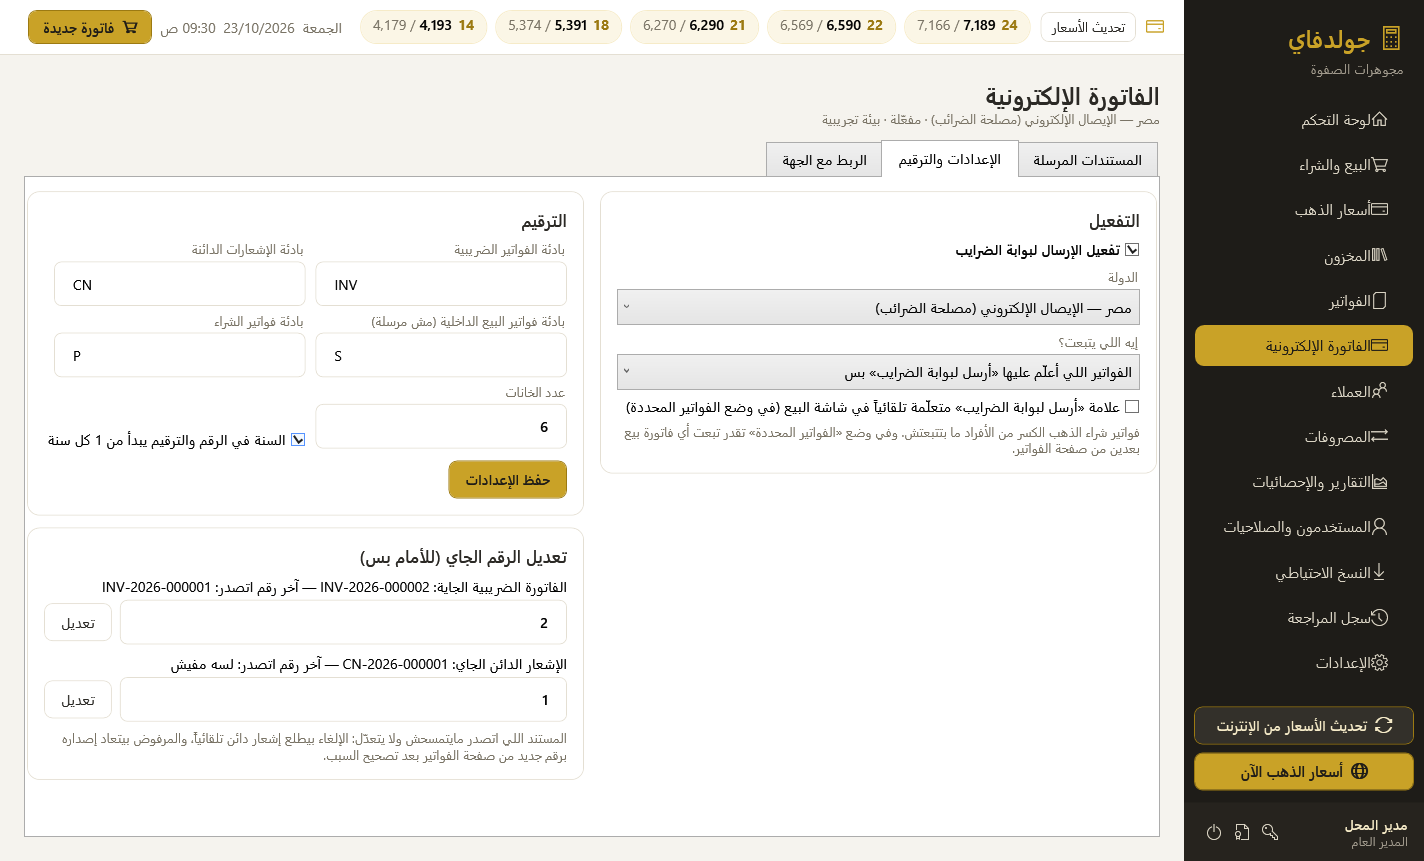Click the عدد الخانات digits field
Viewport: 1424px width, 861px height.
click(441, 426)
